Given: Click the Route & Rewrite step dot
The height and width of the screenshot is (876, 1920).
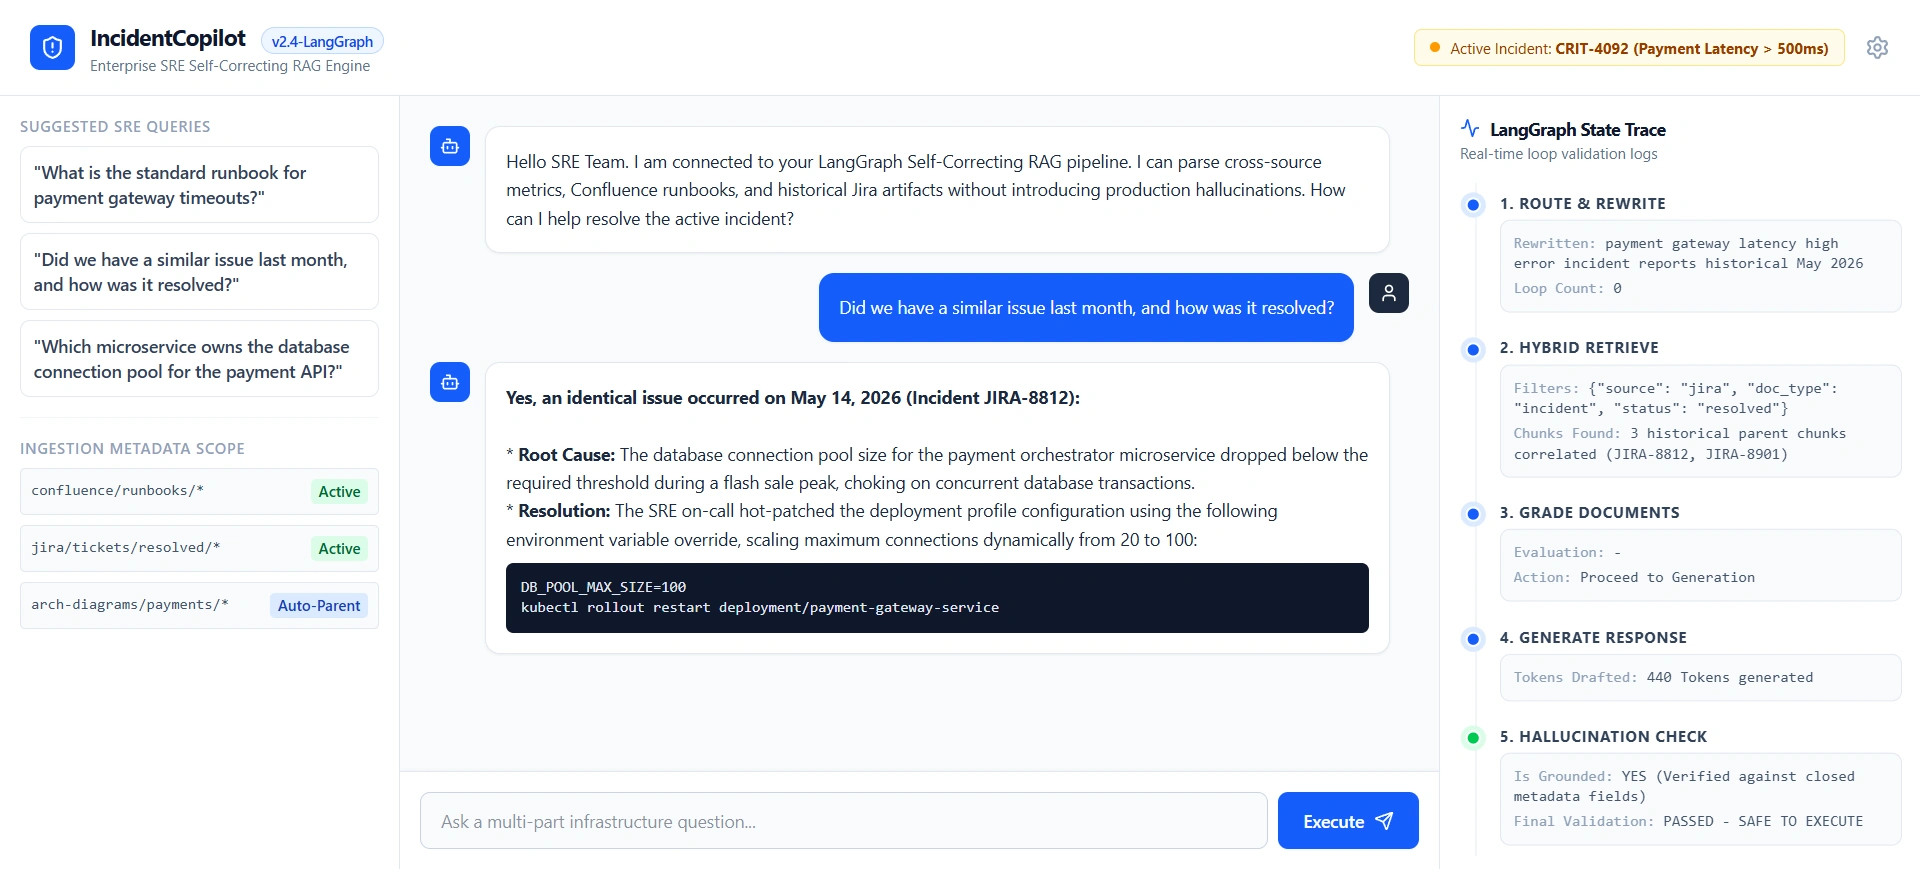Looking at the screenshot, I should [1473, 205].
